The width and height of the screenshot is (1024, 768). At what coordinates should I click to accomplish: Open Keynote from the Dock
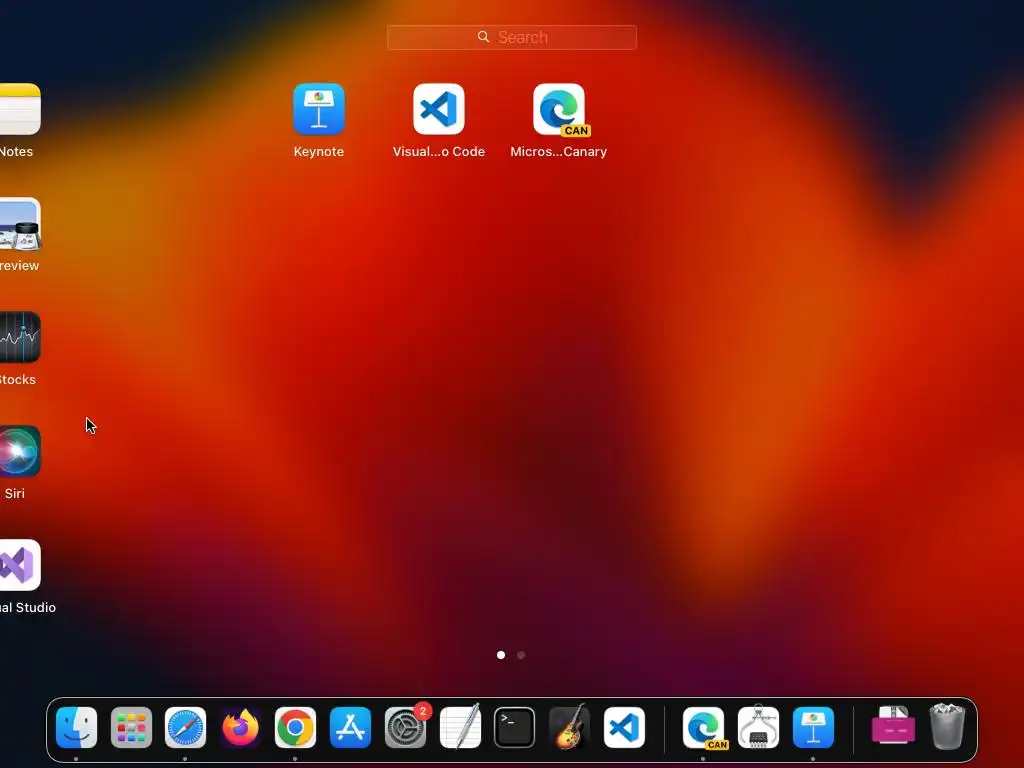coord(813,728)
